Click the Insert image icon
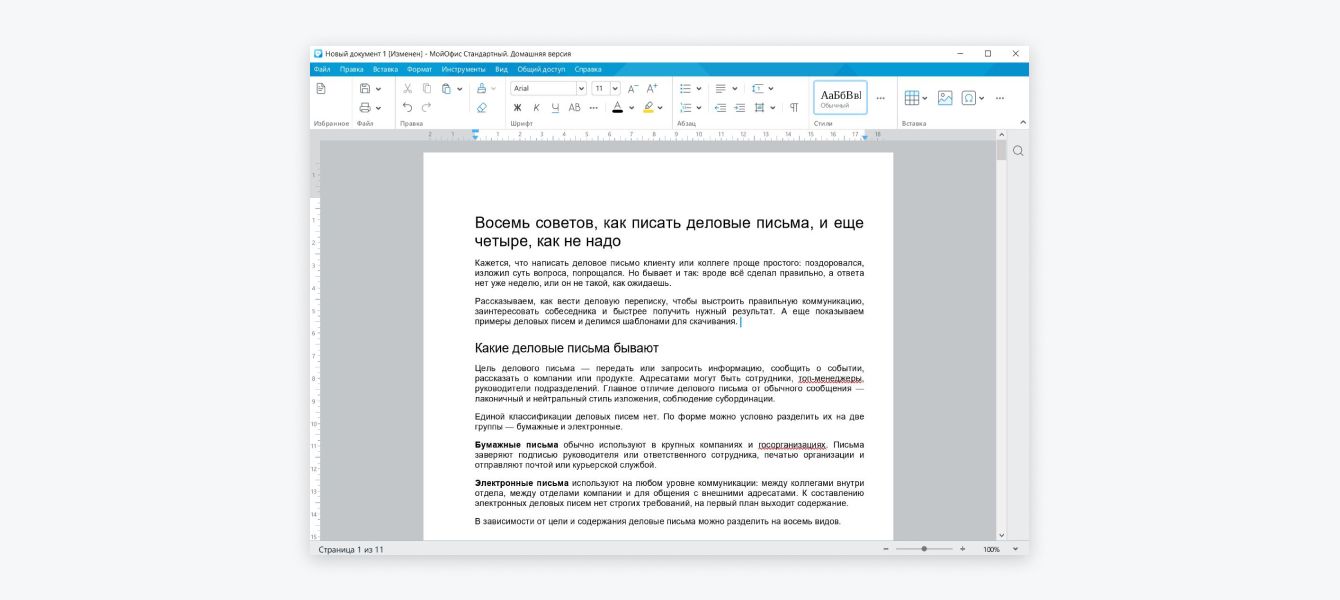1340x600 pixels. [944, 98]
